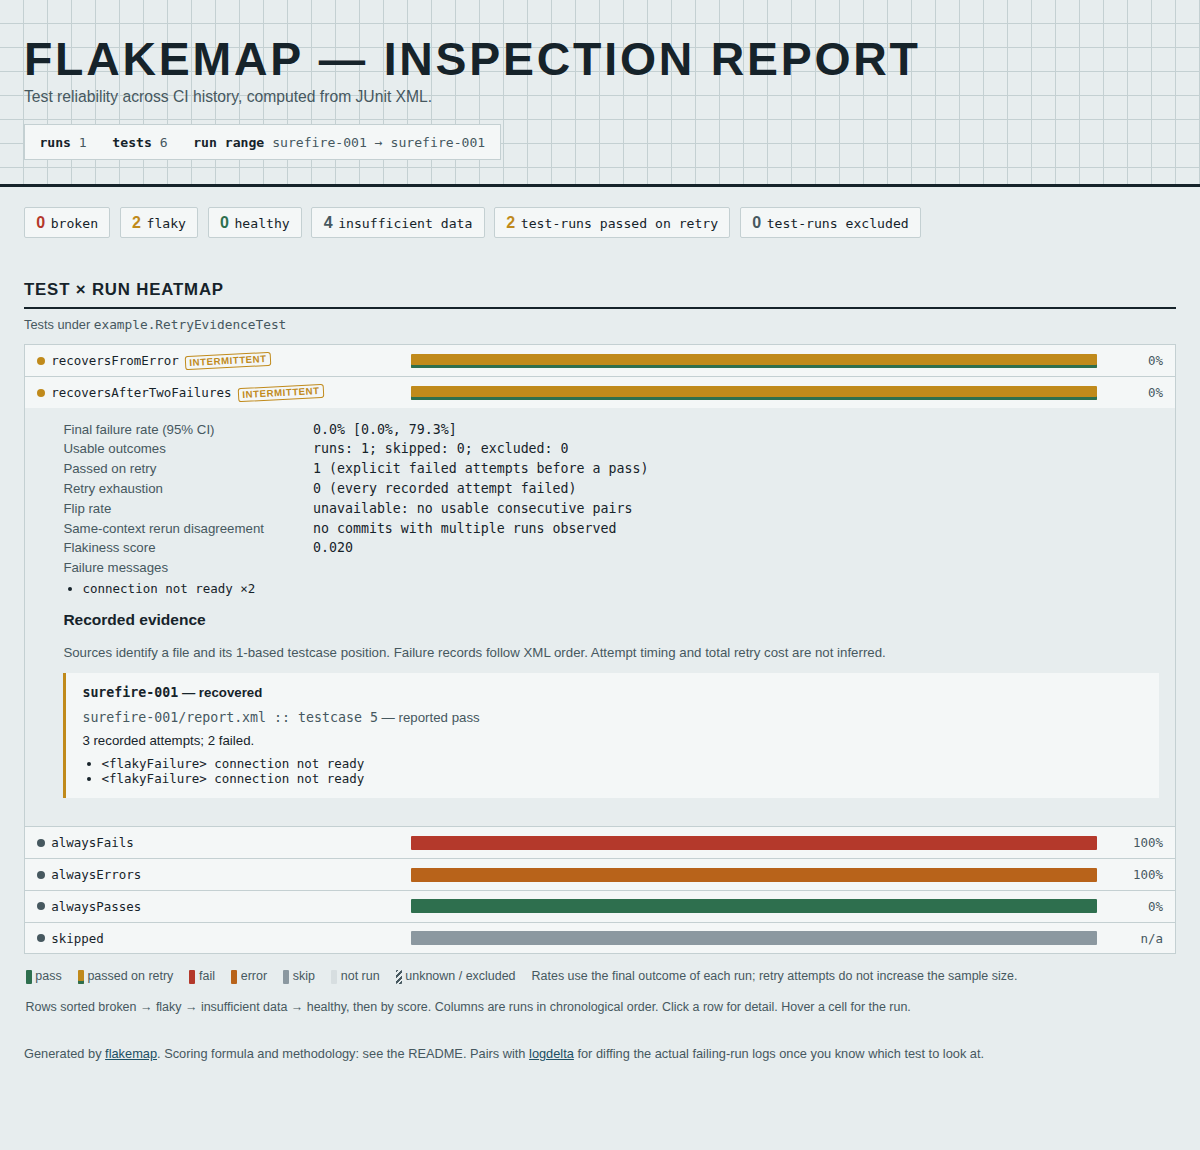
Task: Expand the recoversFromError test row
Action: [600, 361]
